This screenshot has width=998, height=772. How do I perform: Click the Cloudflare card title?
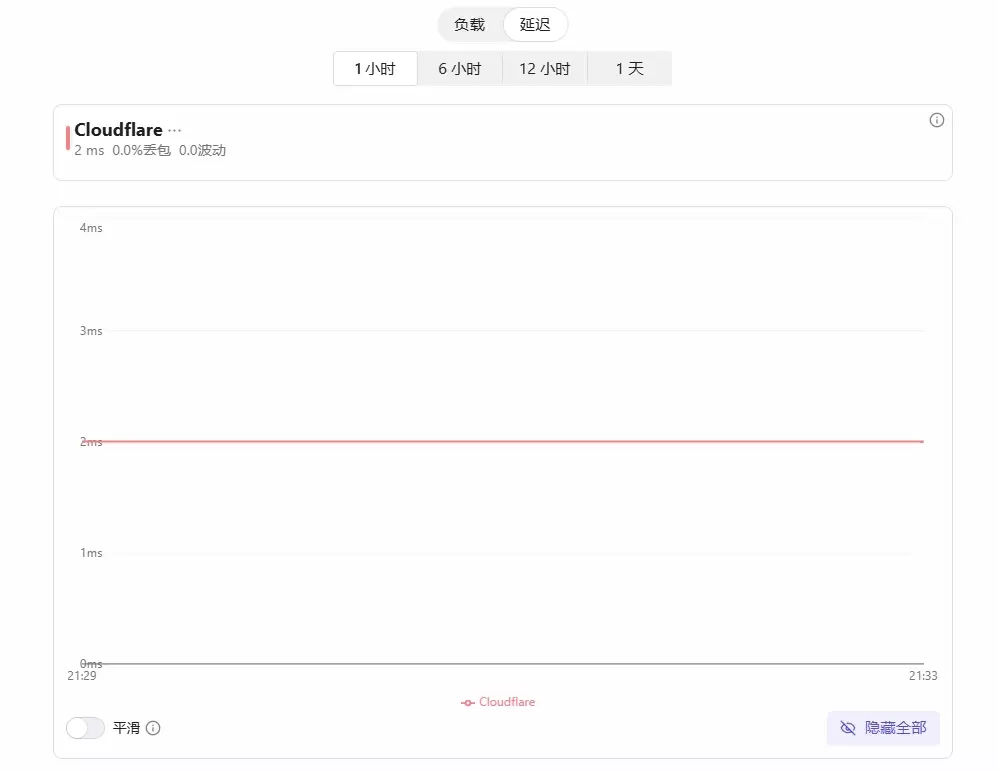(x=118, y=130)
